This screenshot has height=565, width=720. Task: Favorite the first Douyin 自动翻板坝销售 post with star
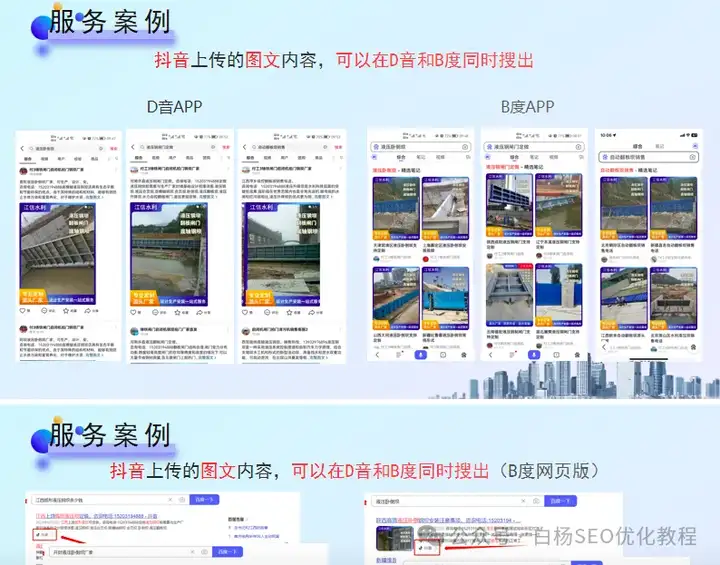[289, 312]
